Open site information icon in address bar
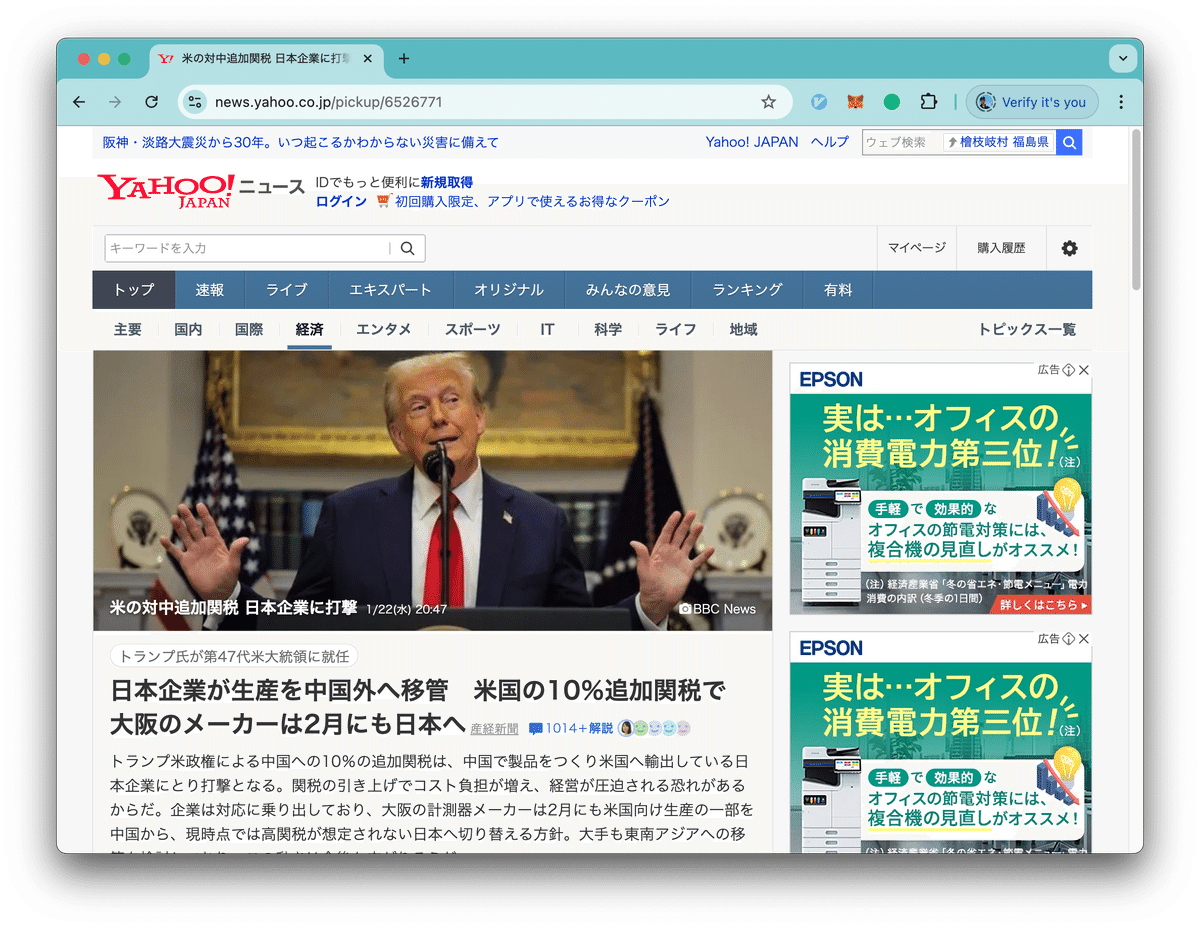 coord(195,102)
